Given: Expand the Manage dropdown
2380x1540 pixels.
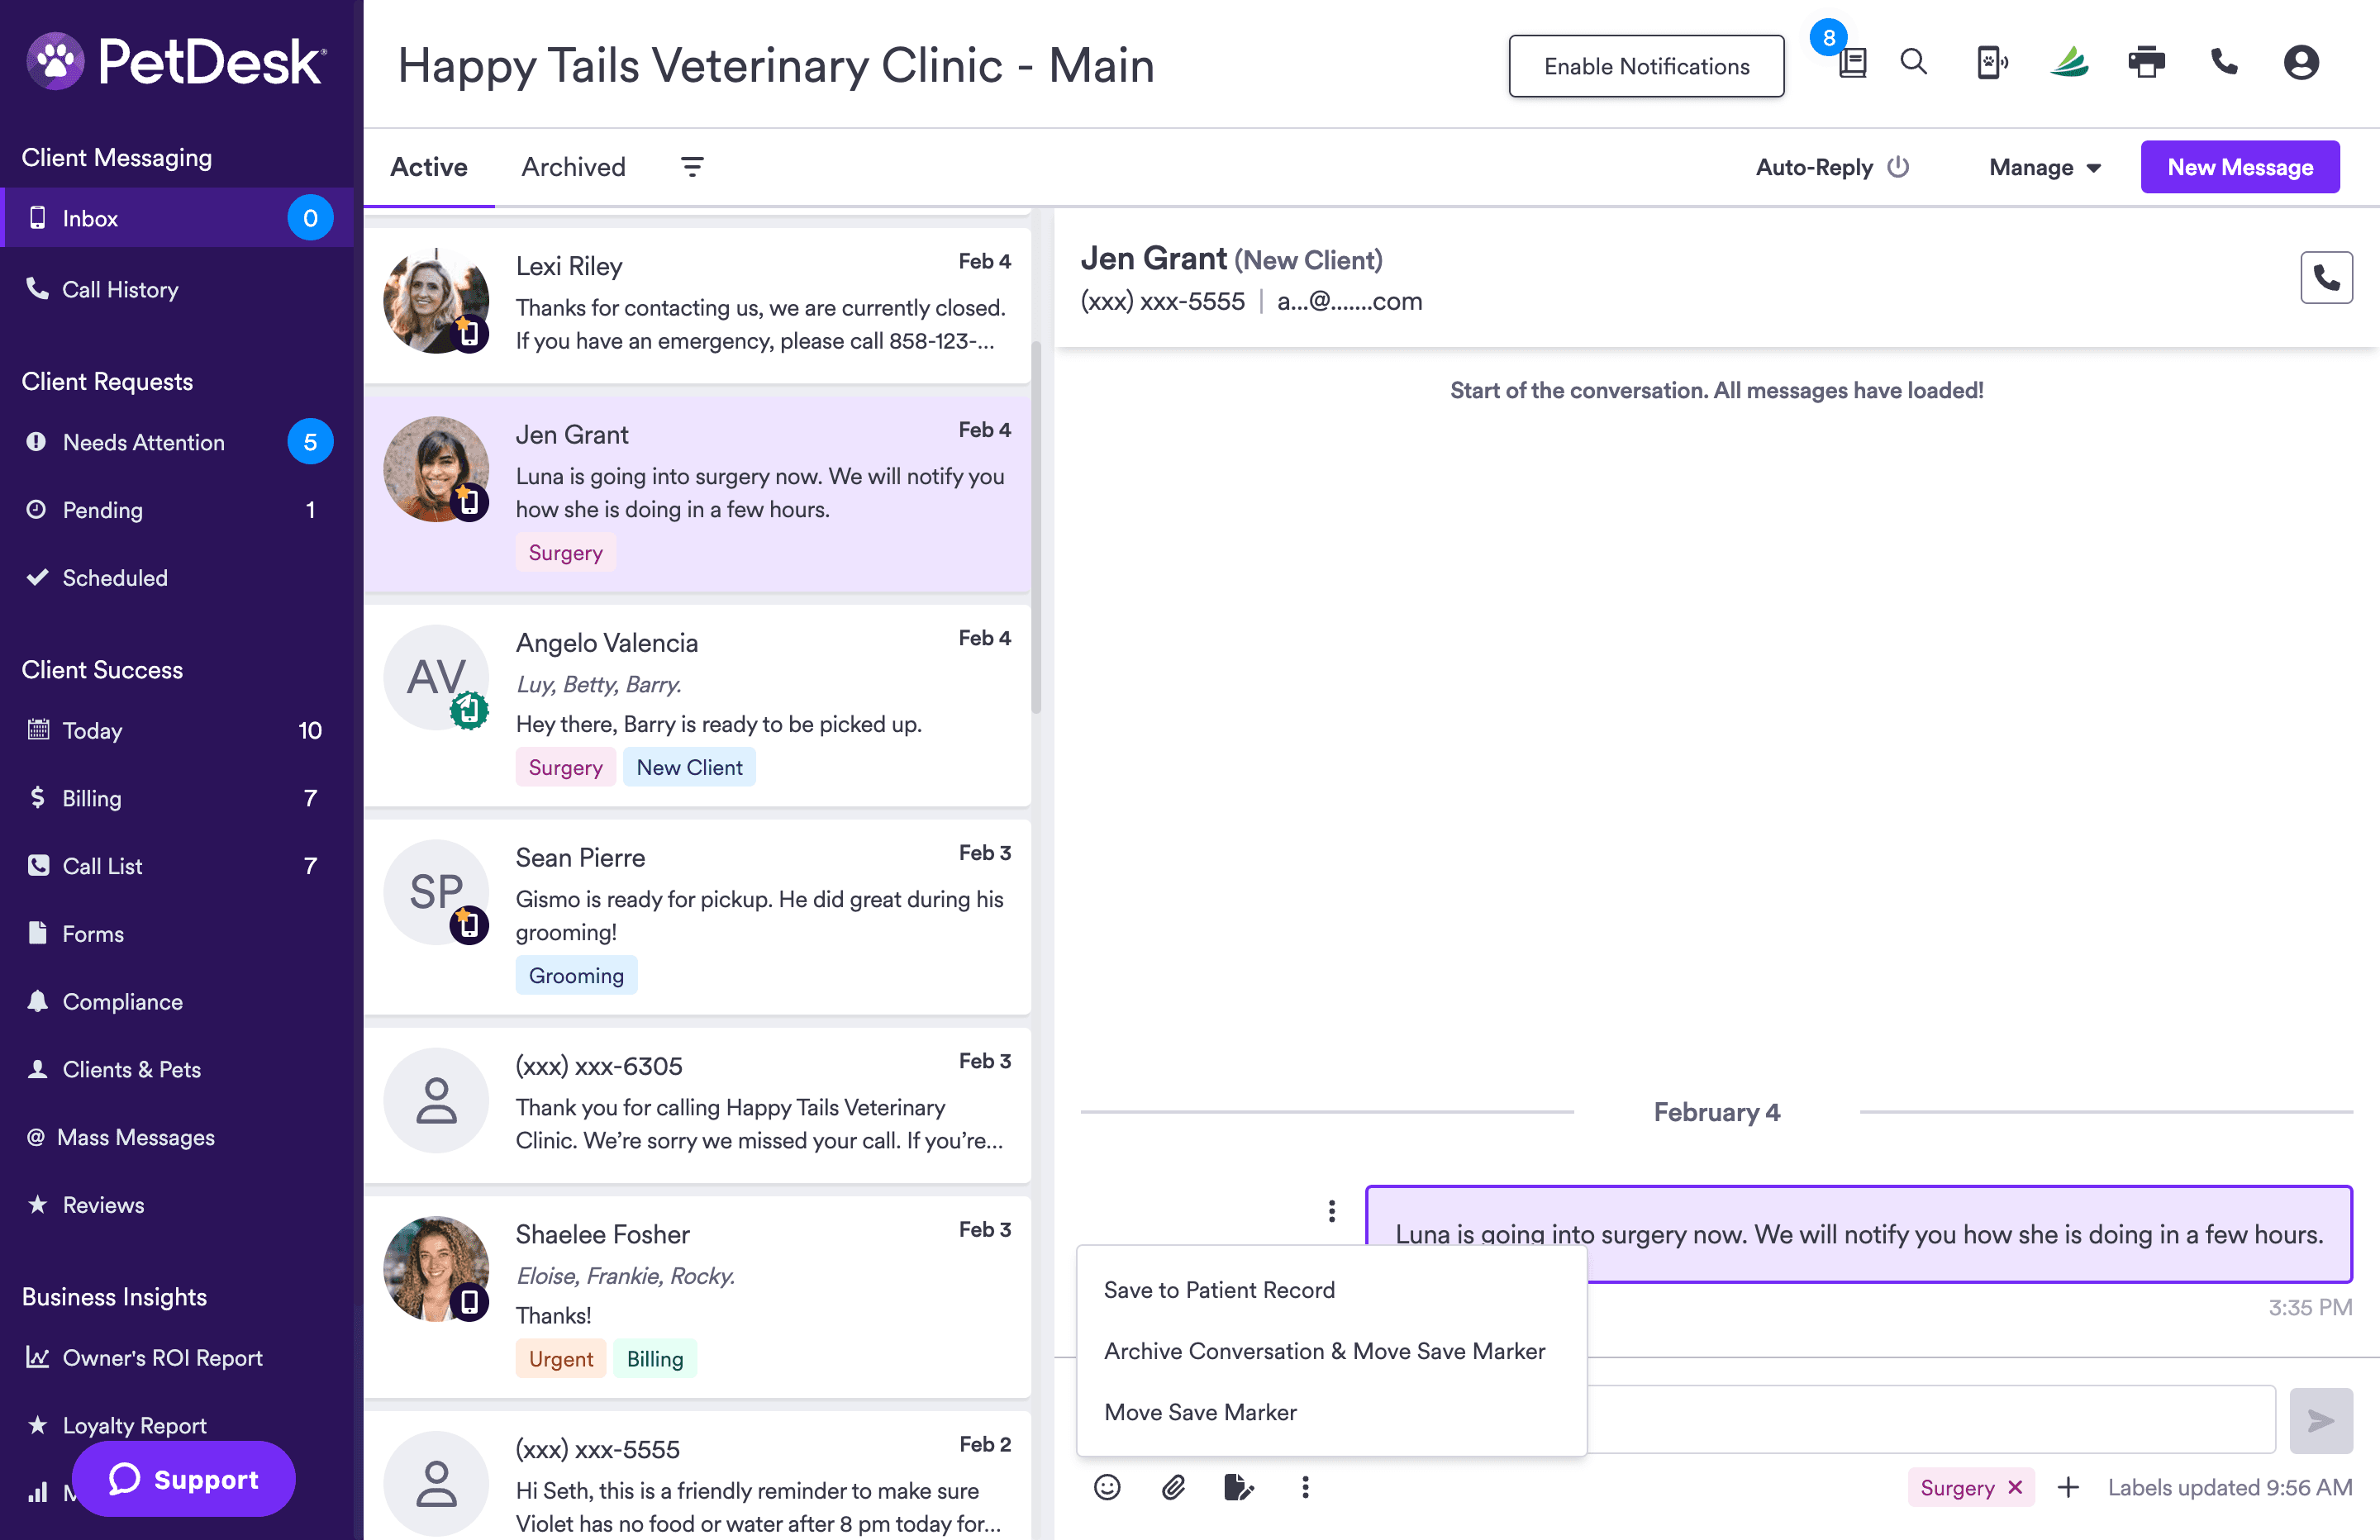Looking at the screenshot, I should [x=2044, y=167].
